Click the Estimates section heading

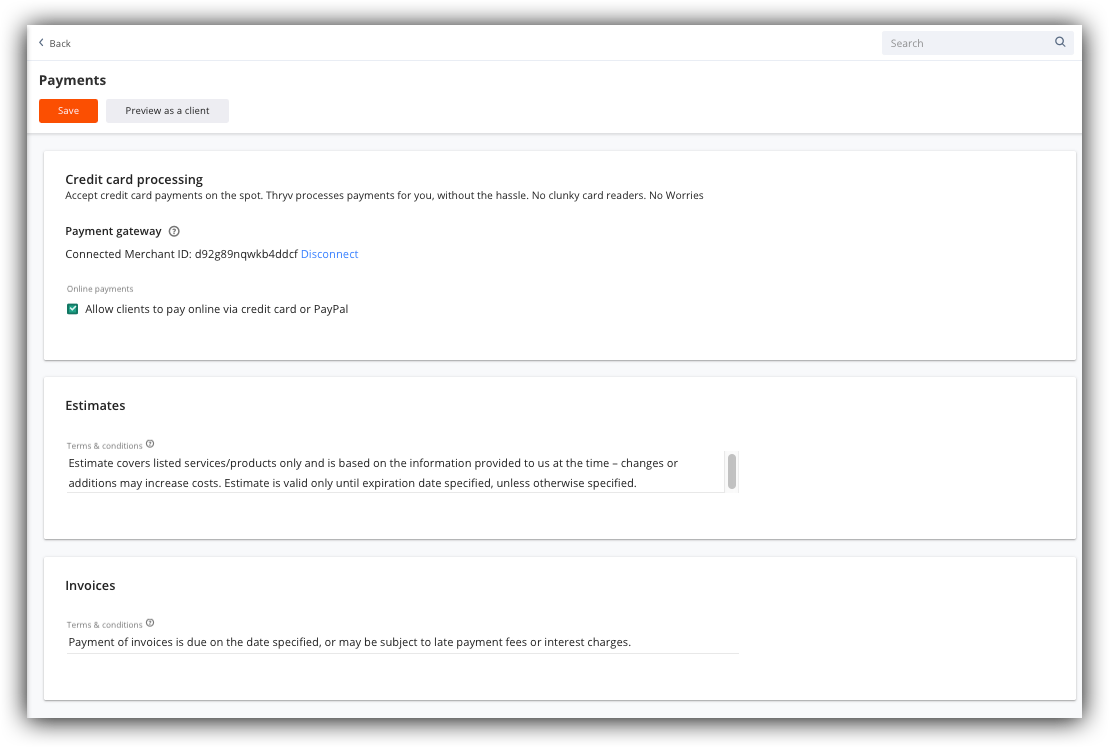95,405
